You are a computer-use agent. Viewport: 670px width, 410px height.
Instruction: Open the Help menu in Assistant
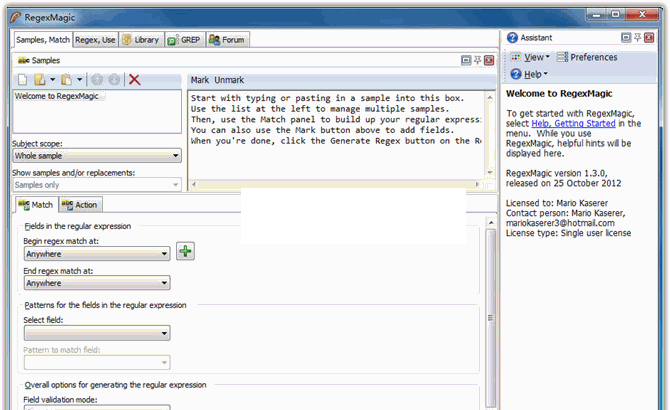pyautogui.click(x=530, y=74)
